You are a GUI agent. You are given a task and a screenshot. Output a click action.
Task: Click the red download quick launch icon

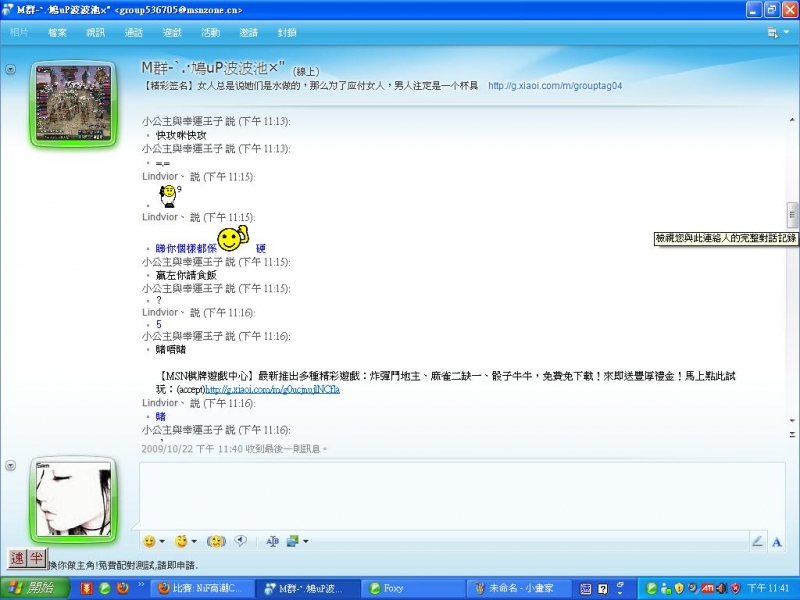point(87,588)
